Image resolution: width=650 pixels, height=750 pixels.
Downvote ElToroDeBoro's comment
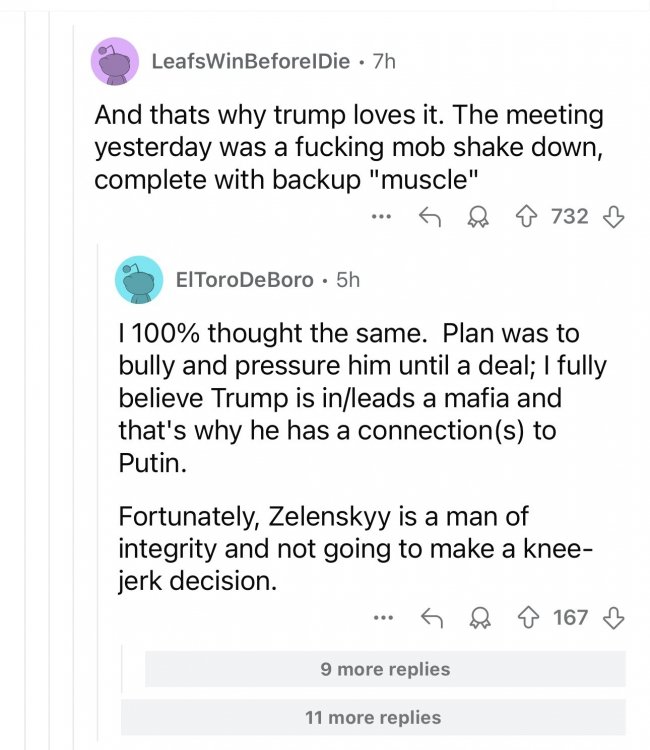coord(613,617)
